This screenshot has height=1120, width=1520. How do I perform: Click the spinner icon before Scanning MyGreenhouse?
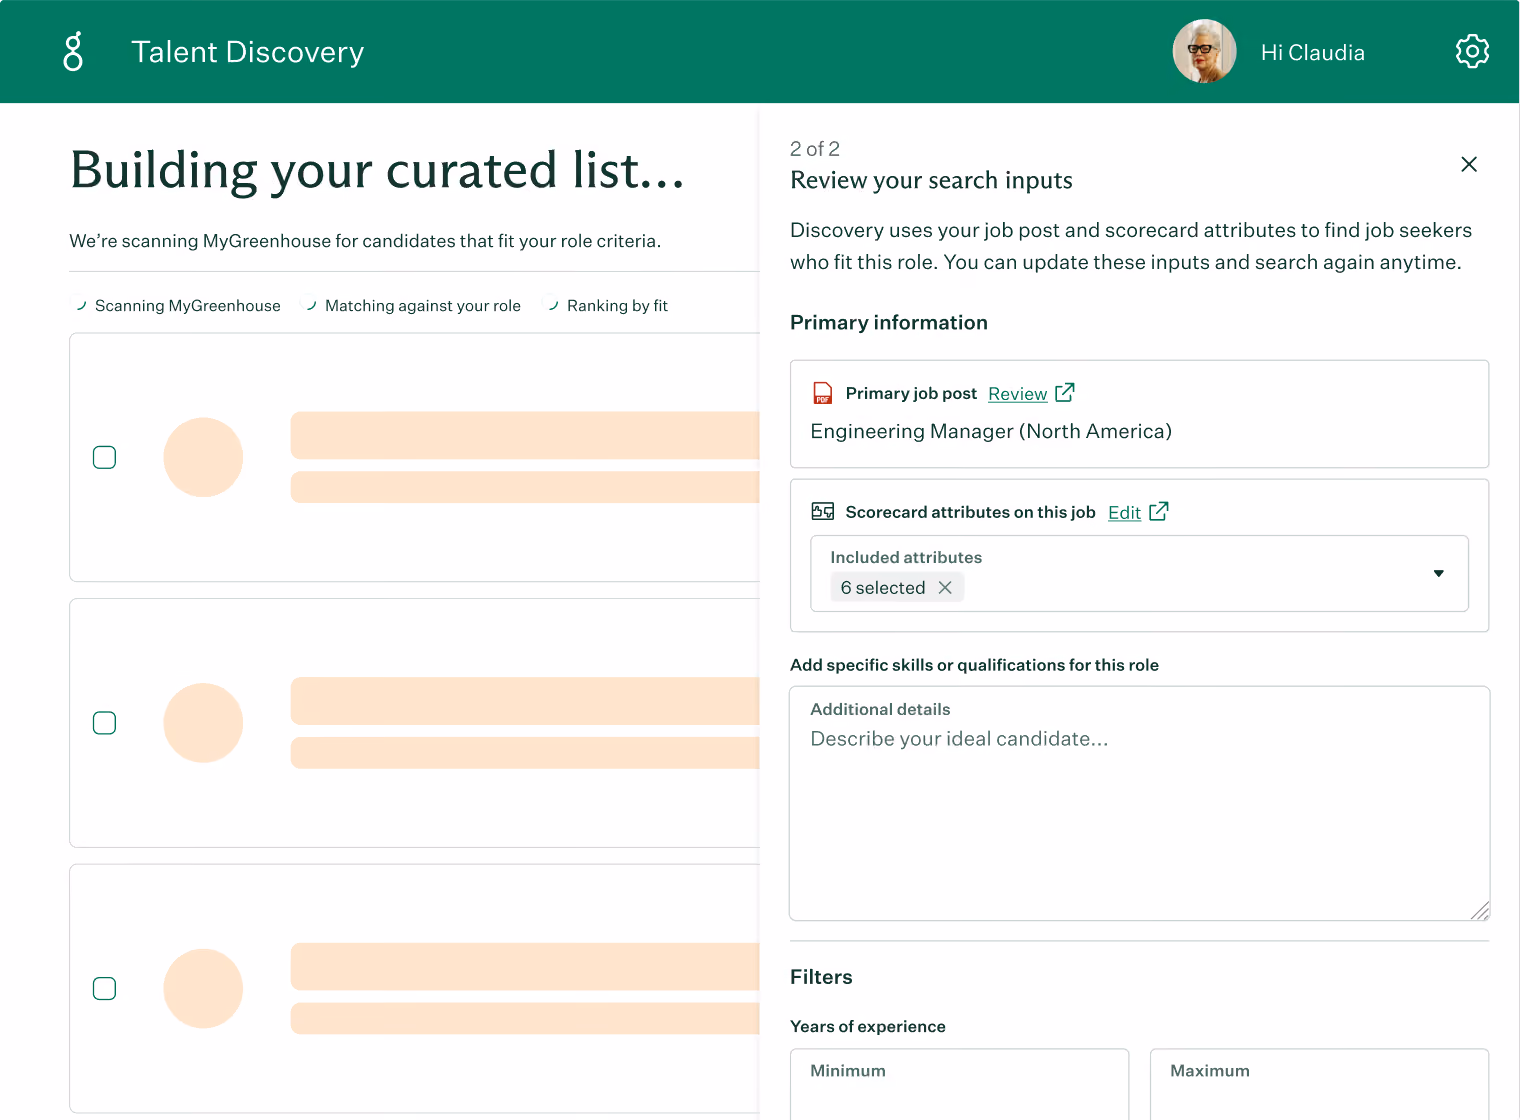[80, 305]
